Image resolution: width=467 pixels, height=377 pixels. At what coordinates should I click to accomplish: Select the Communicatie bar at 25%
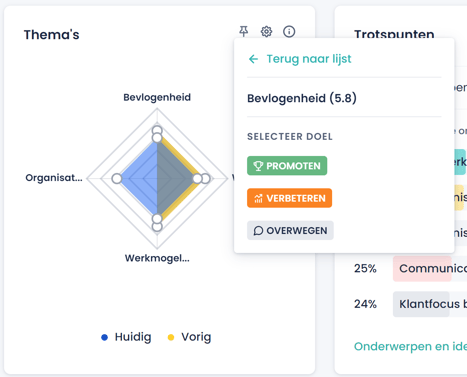tap(430, 269)
